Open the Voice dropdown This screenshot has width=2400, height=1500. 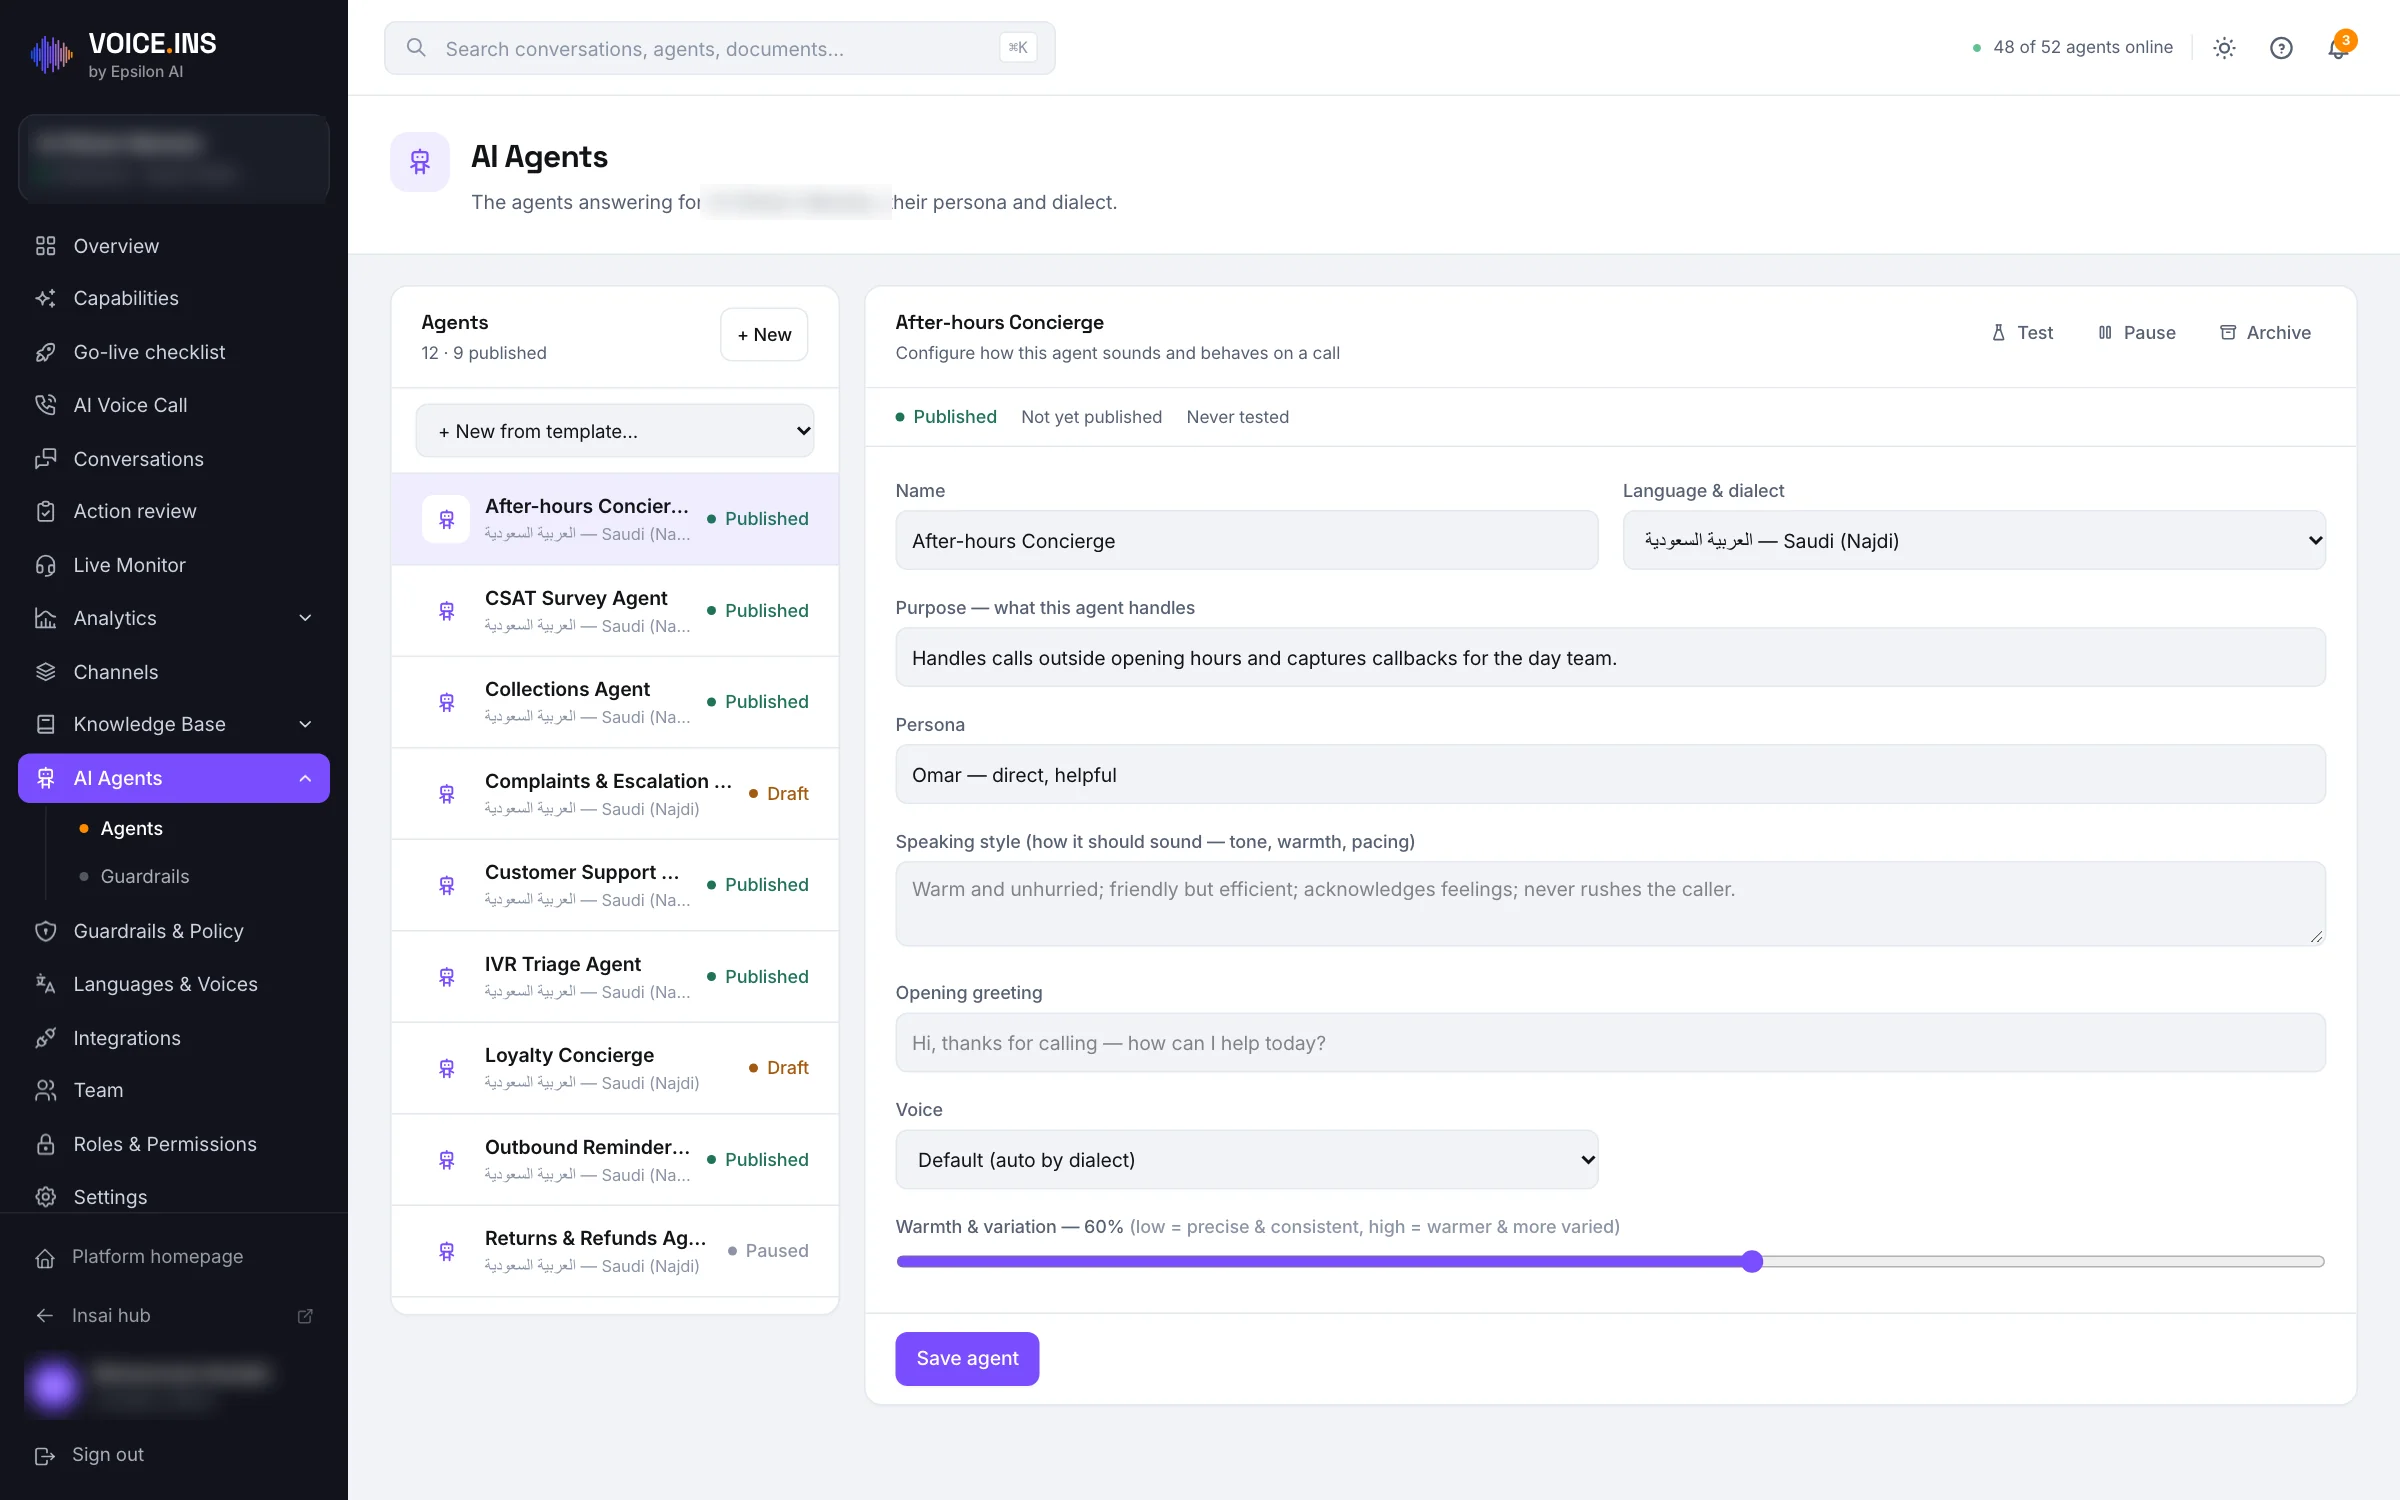point(1247,1160)
